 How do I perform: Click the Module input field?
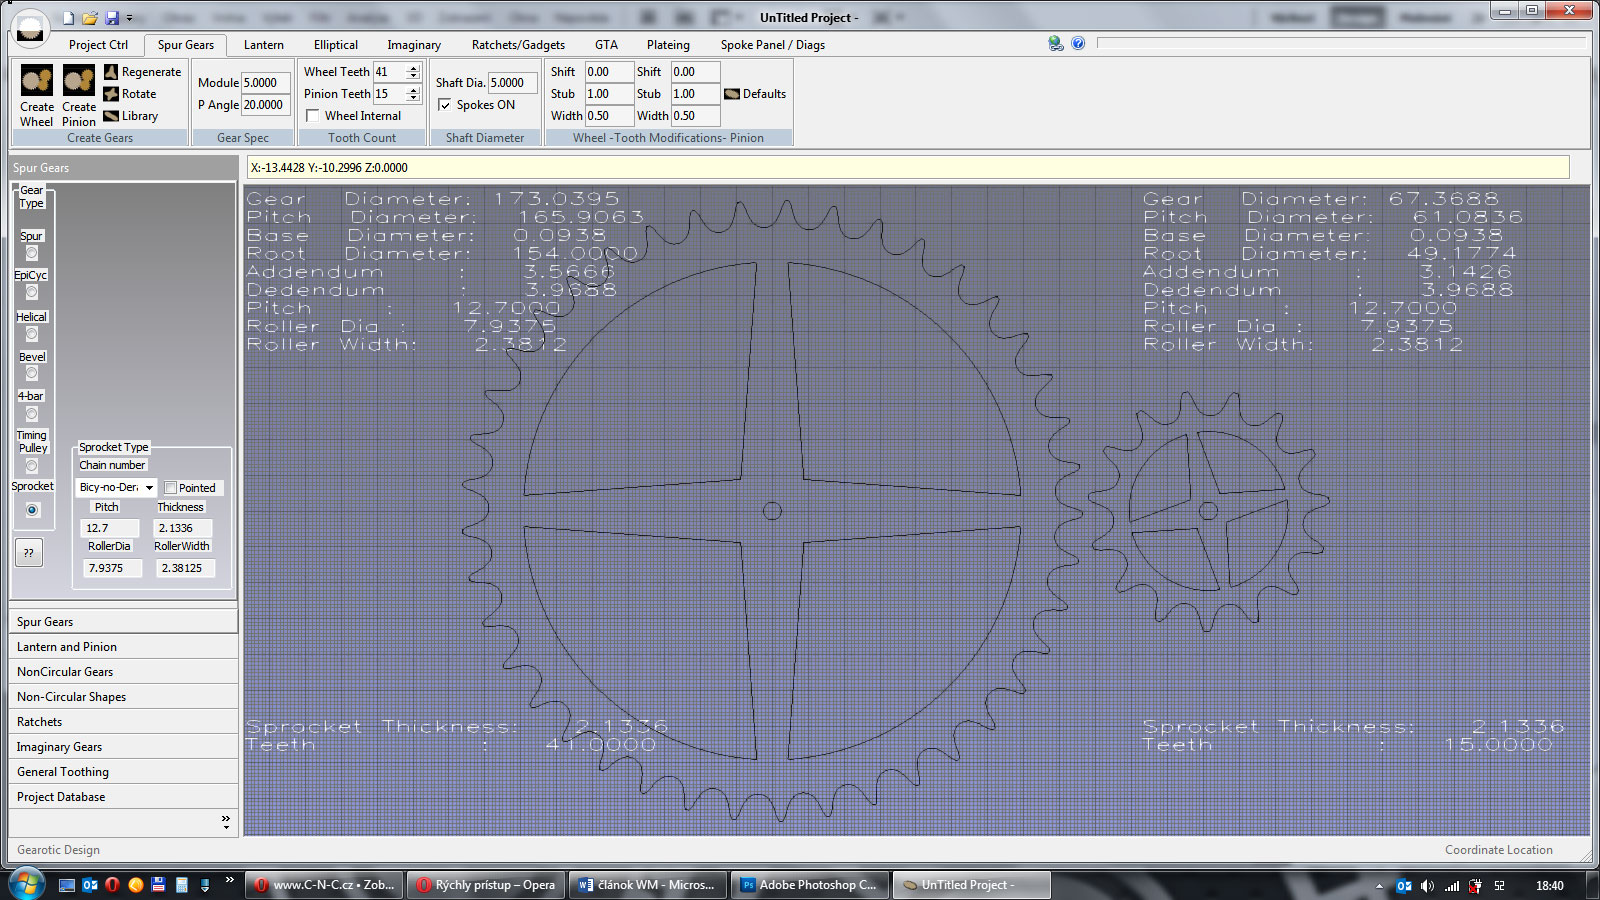[x=265, y=83]
